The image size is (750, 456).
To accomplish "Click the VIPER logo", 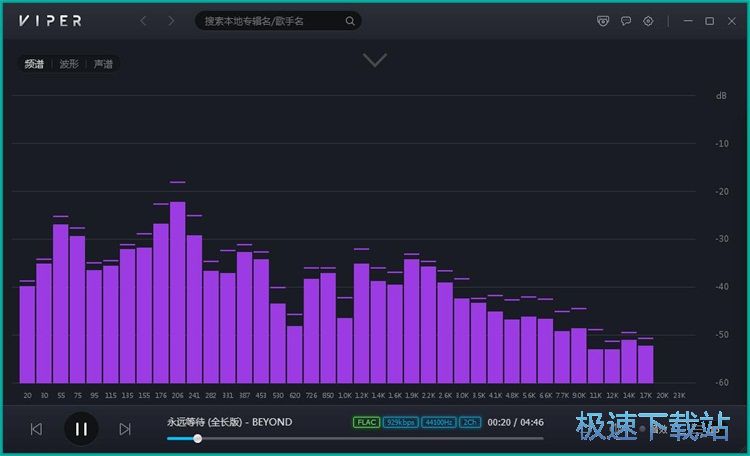I will point(50,21).
